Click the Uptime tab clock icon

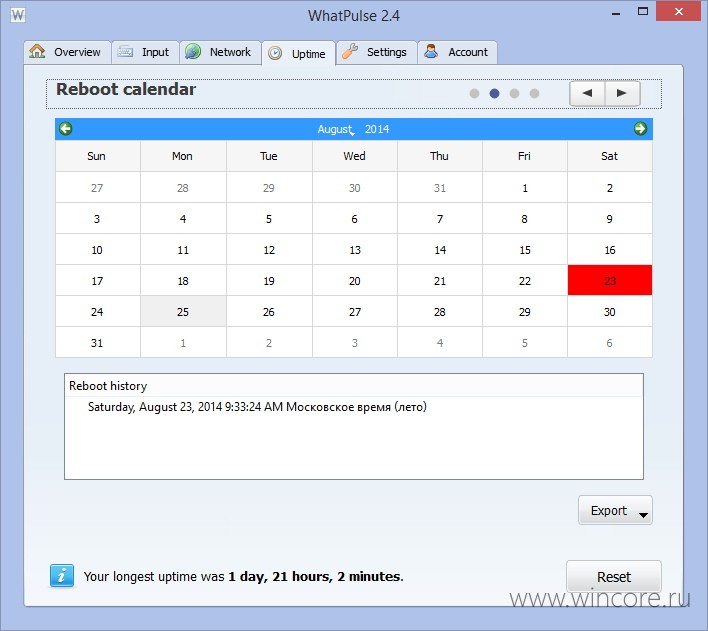pyautogui.click(x=275, y=53)
